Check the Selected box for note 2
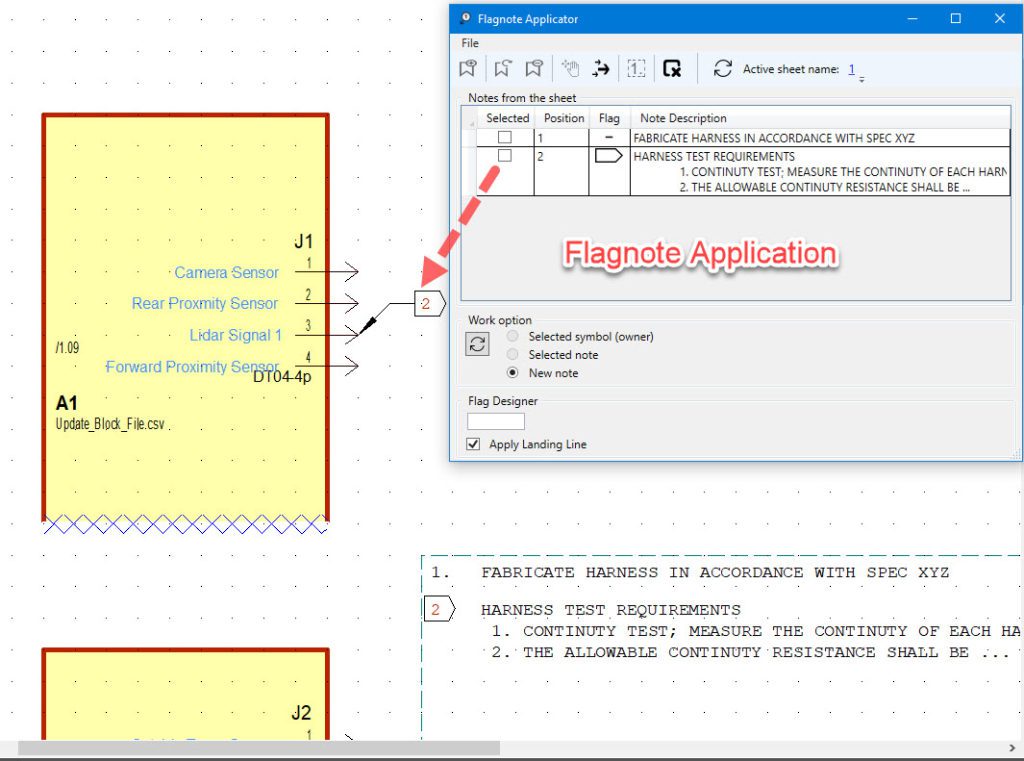1024x761 pixels. [x=505, y=156]
